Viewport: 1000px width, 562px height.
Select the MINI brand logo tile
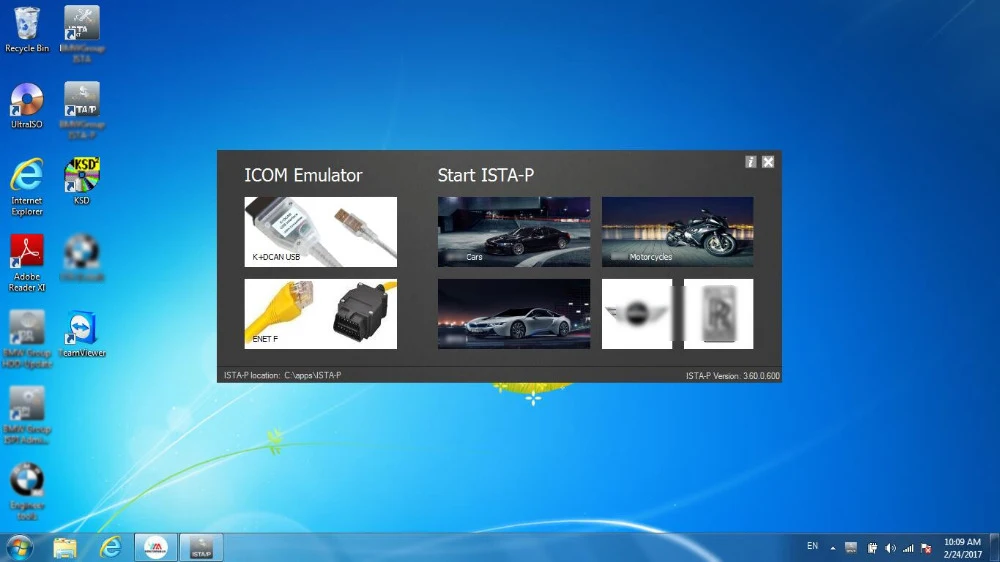click(636, 314)
